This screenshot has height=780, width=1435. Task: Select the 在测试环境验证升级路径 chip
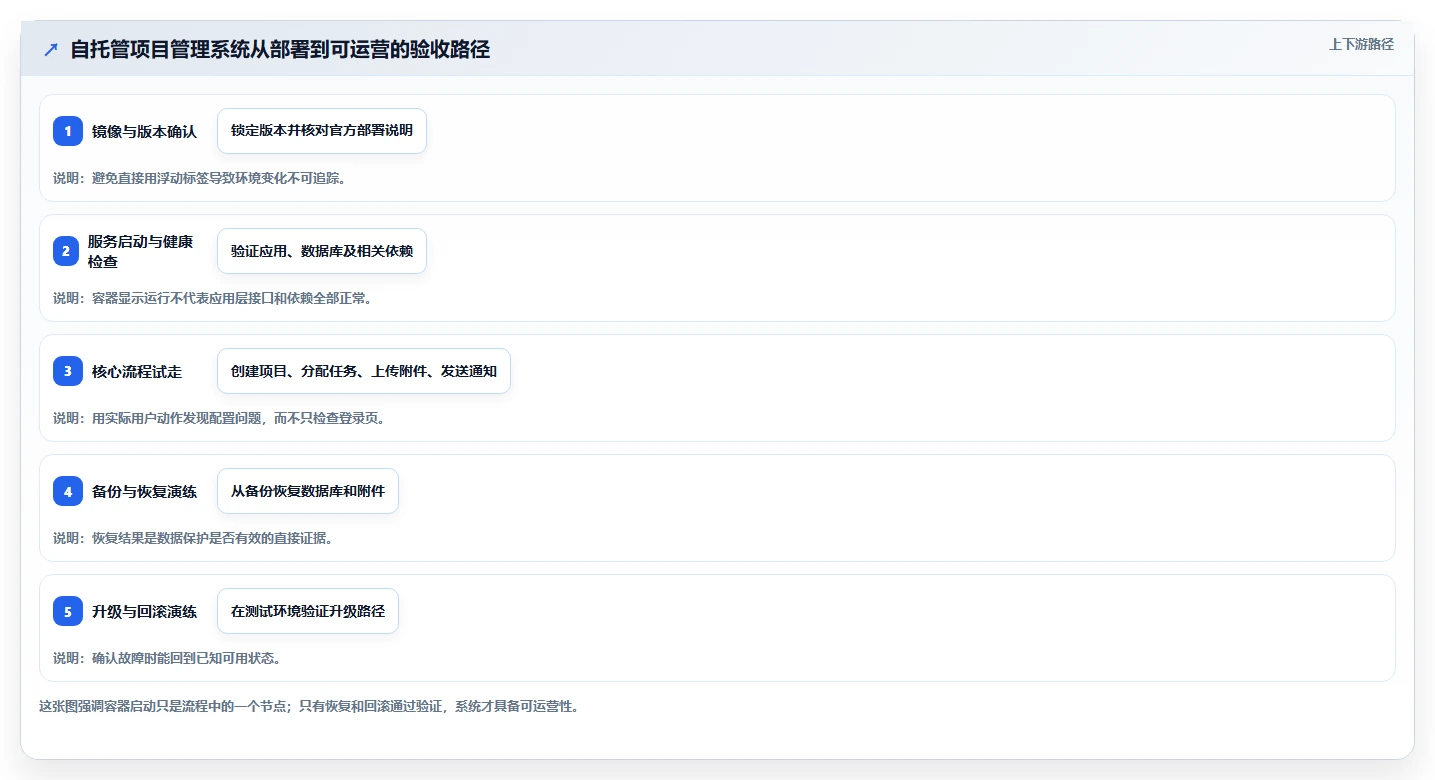(x=308, y=611)
